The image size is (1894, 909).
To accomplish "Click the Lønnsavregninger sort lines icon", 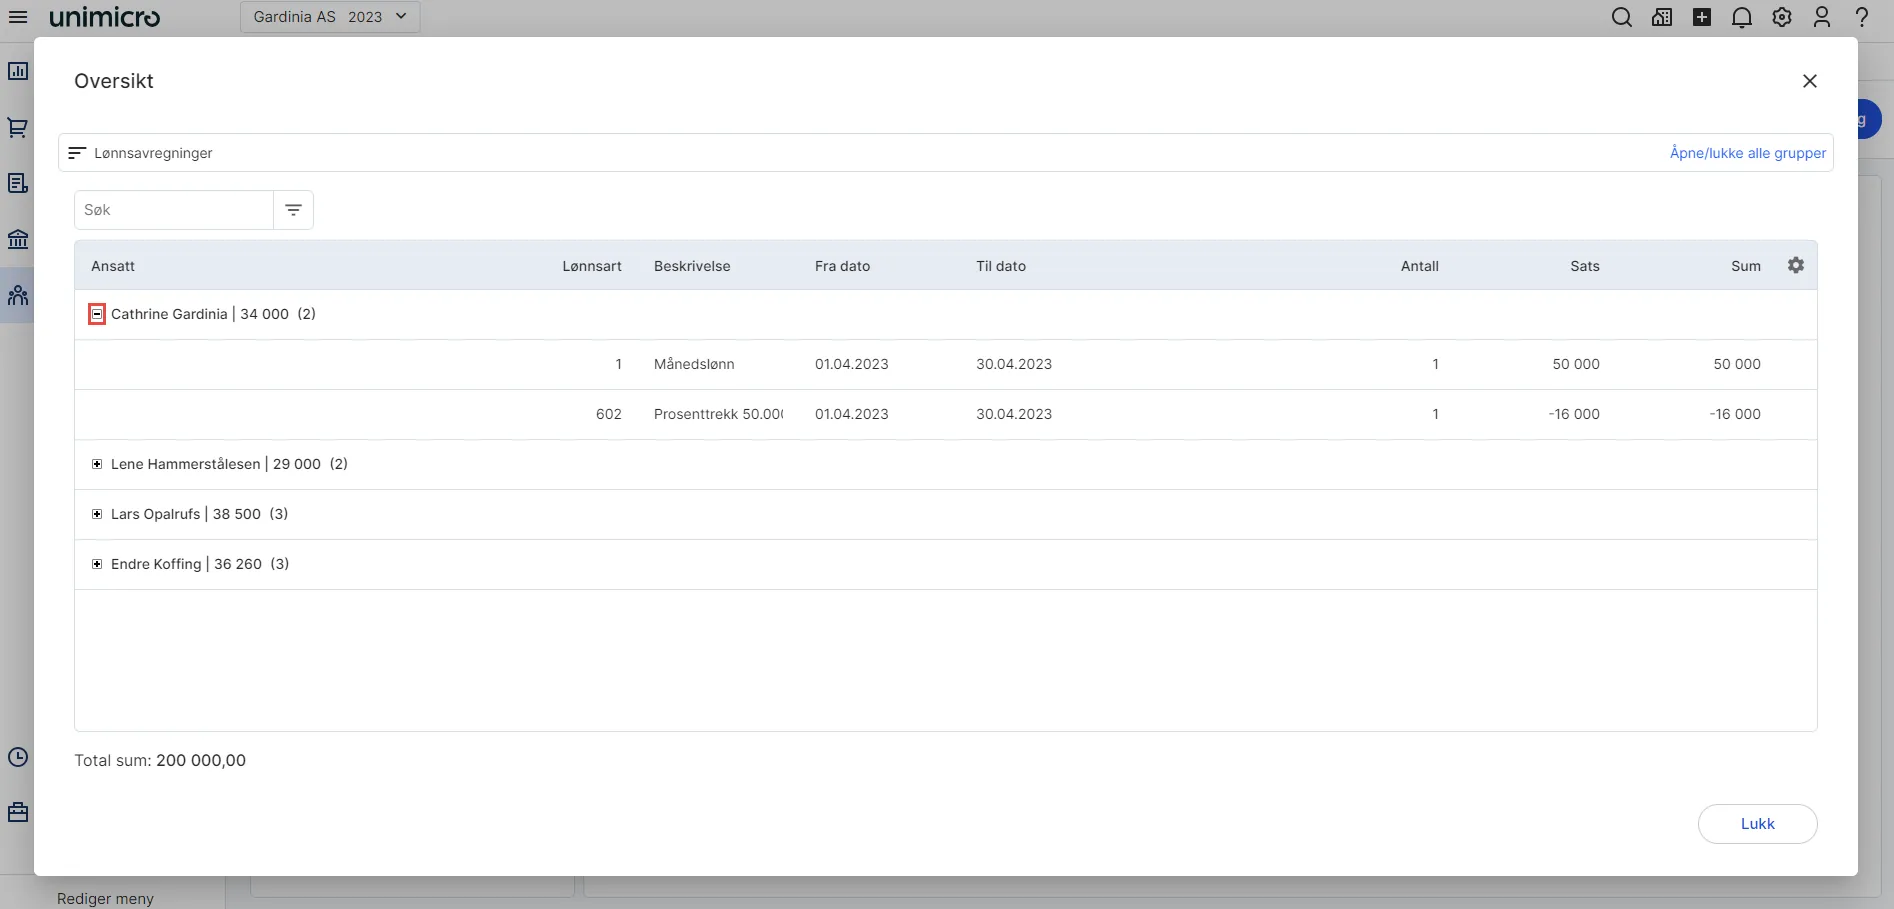I will click(77, 153).
